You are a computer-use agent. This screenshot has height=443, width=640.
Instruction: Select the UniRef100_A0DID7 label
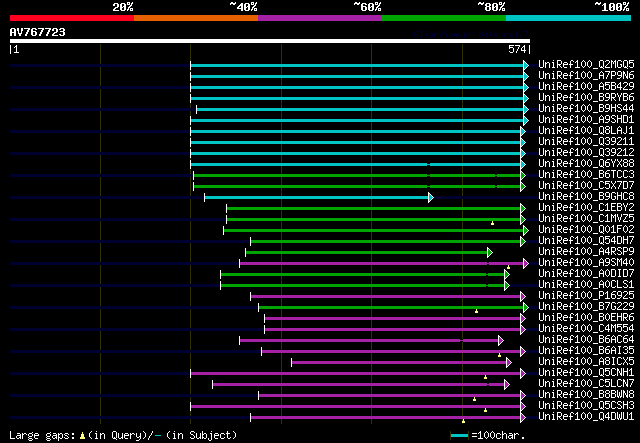click(x=586, y=274)
